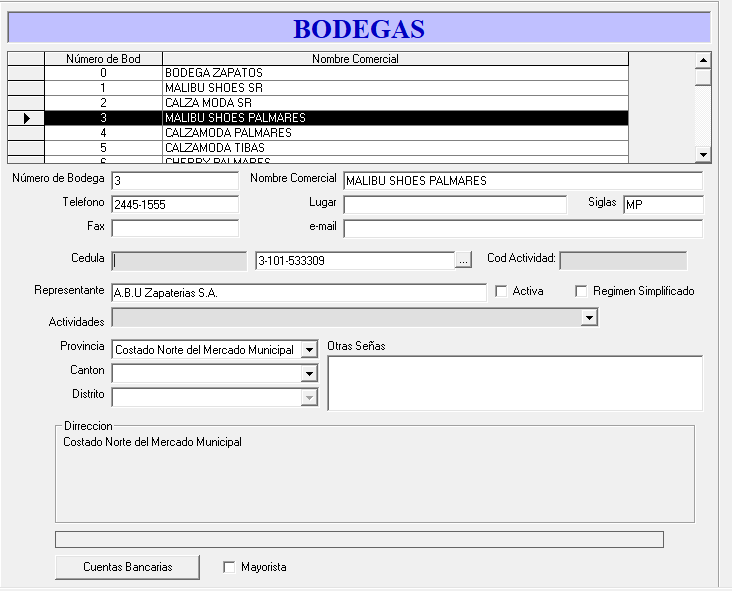
Task: Toggle the Activa checkbox
Action: [x=502, y=291]
